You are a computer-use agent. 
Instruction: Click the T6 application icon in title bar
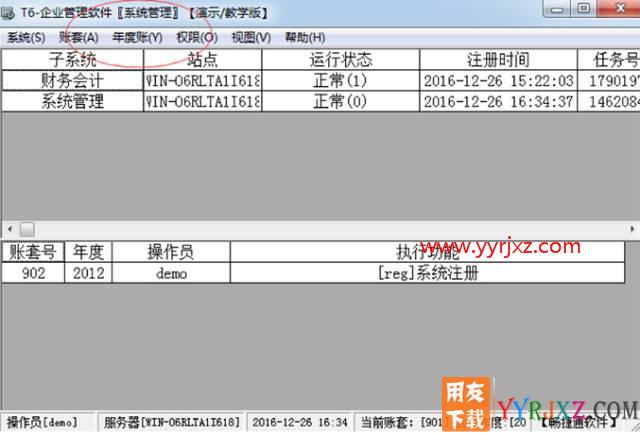(x=8, y=13)
